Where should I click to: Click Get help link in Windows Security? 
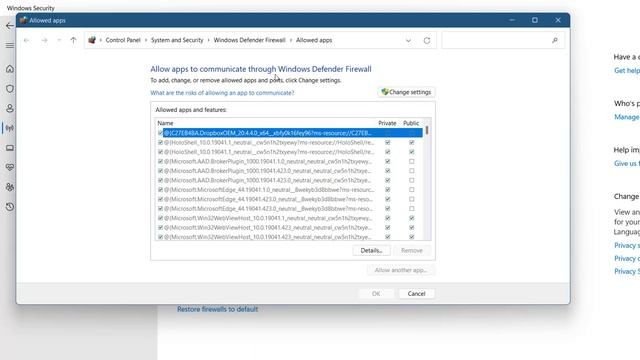[x=627, y=71]
